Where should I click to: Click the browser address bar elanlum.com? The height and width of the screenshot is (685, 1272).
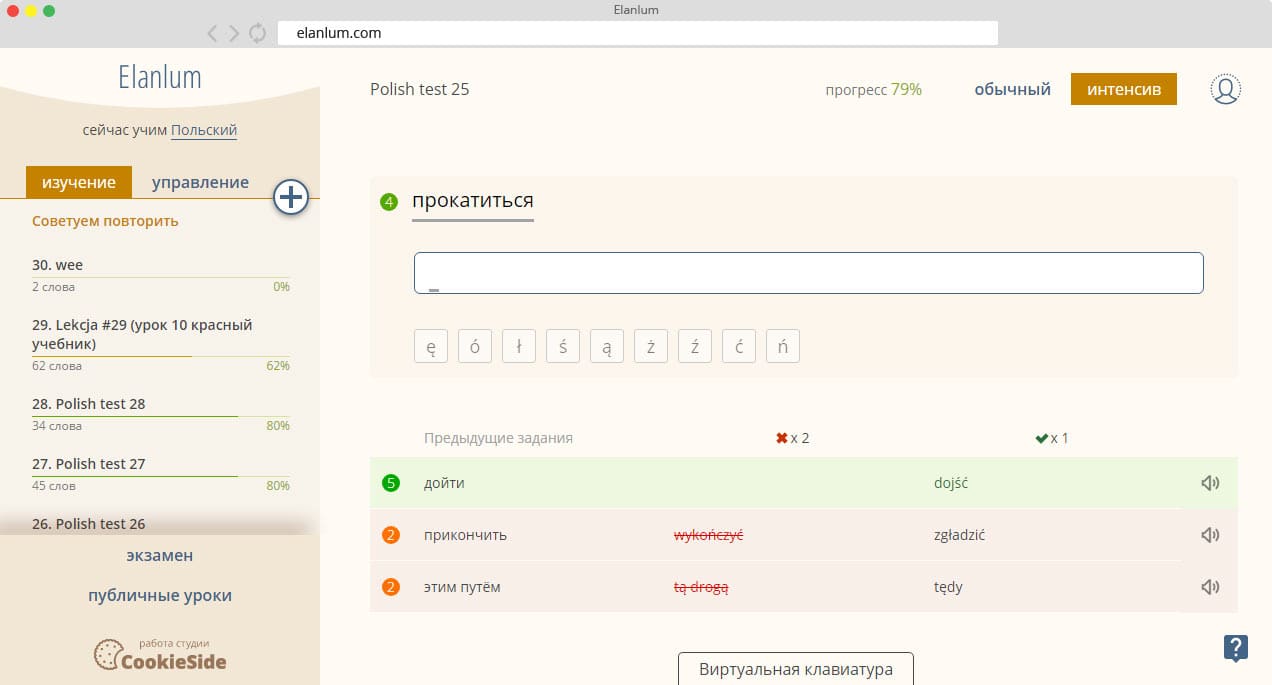[x=638, y=33]
